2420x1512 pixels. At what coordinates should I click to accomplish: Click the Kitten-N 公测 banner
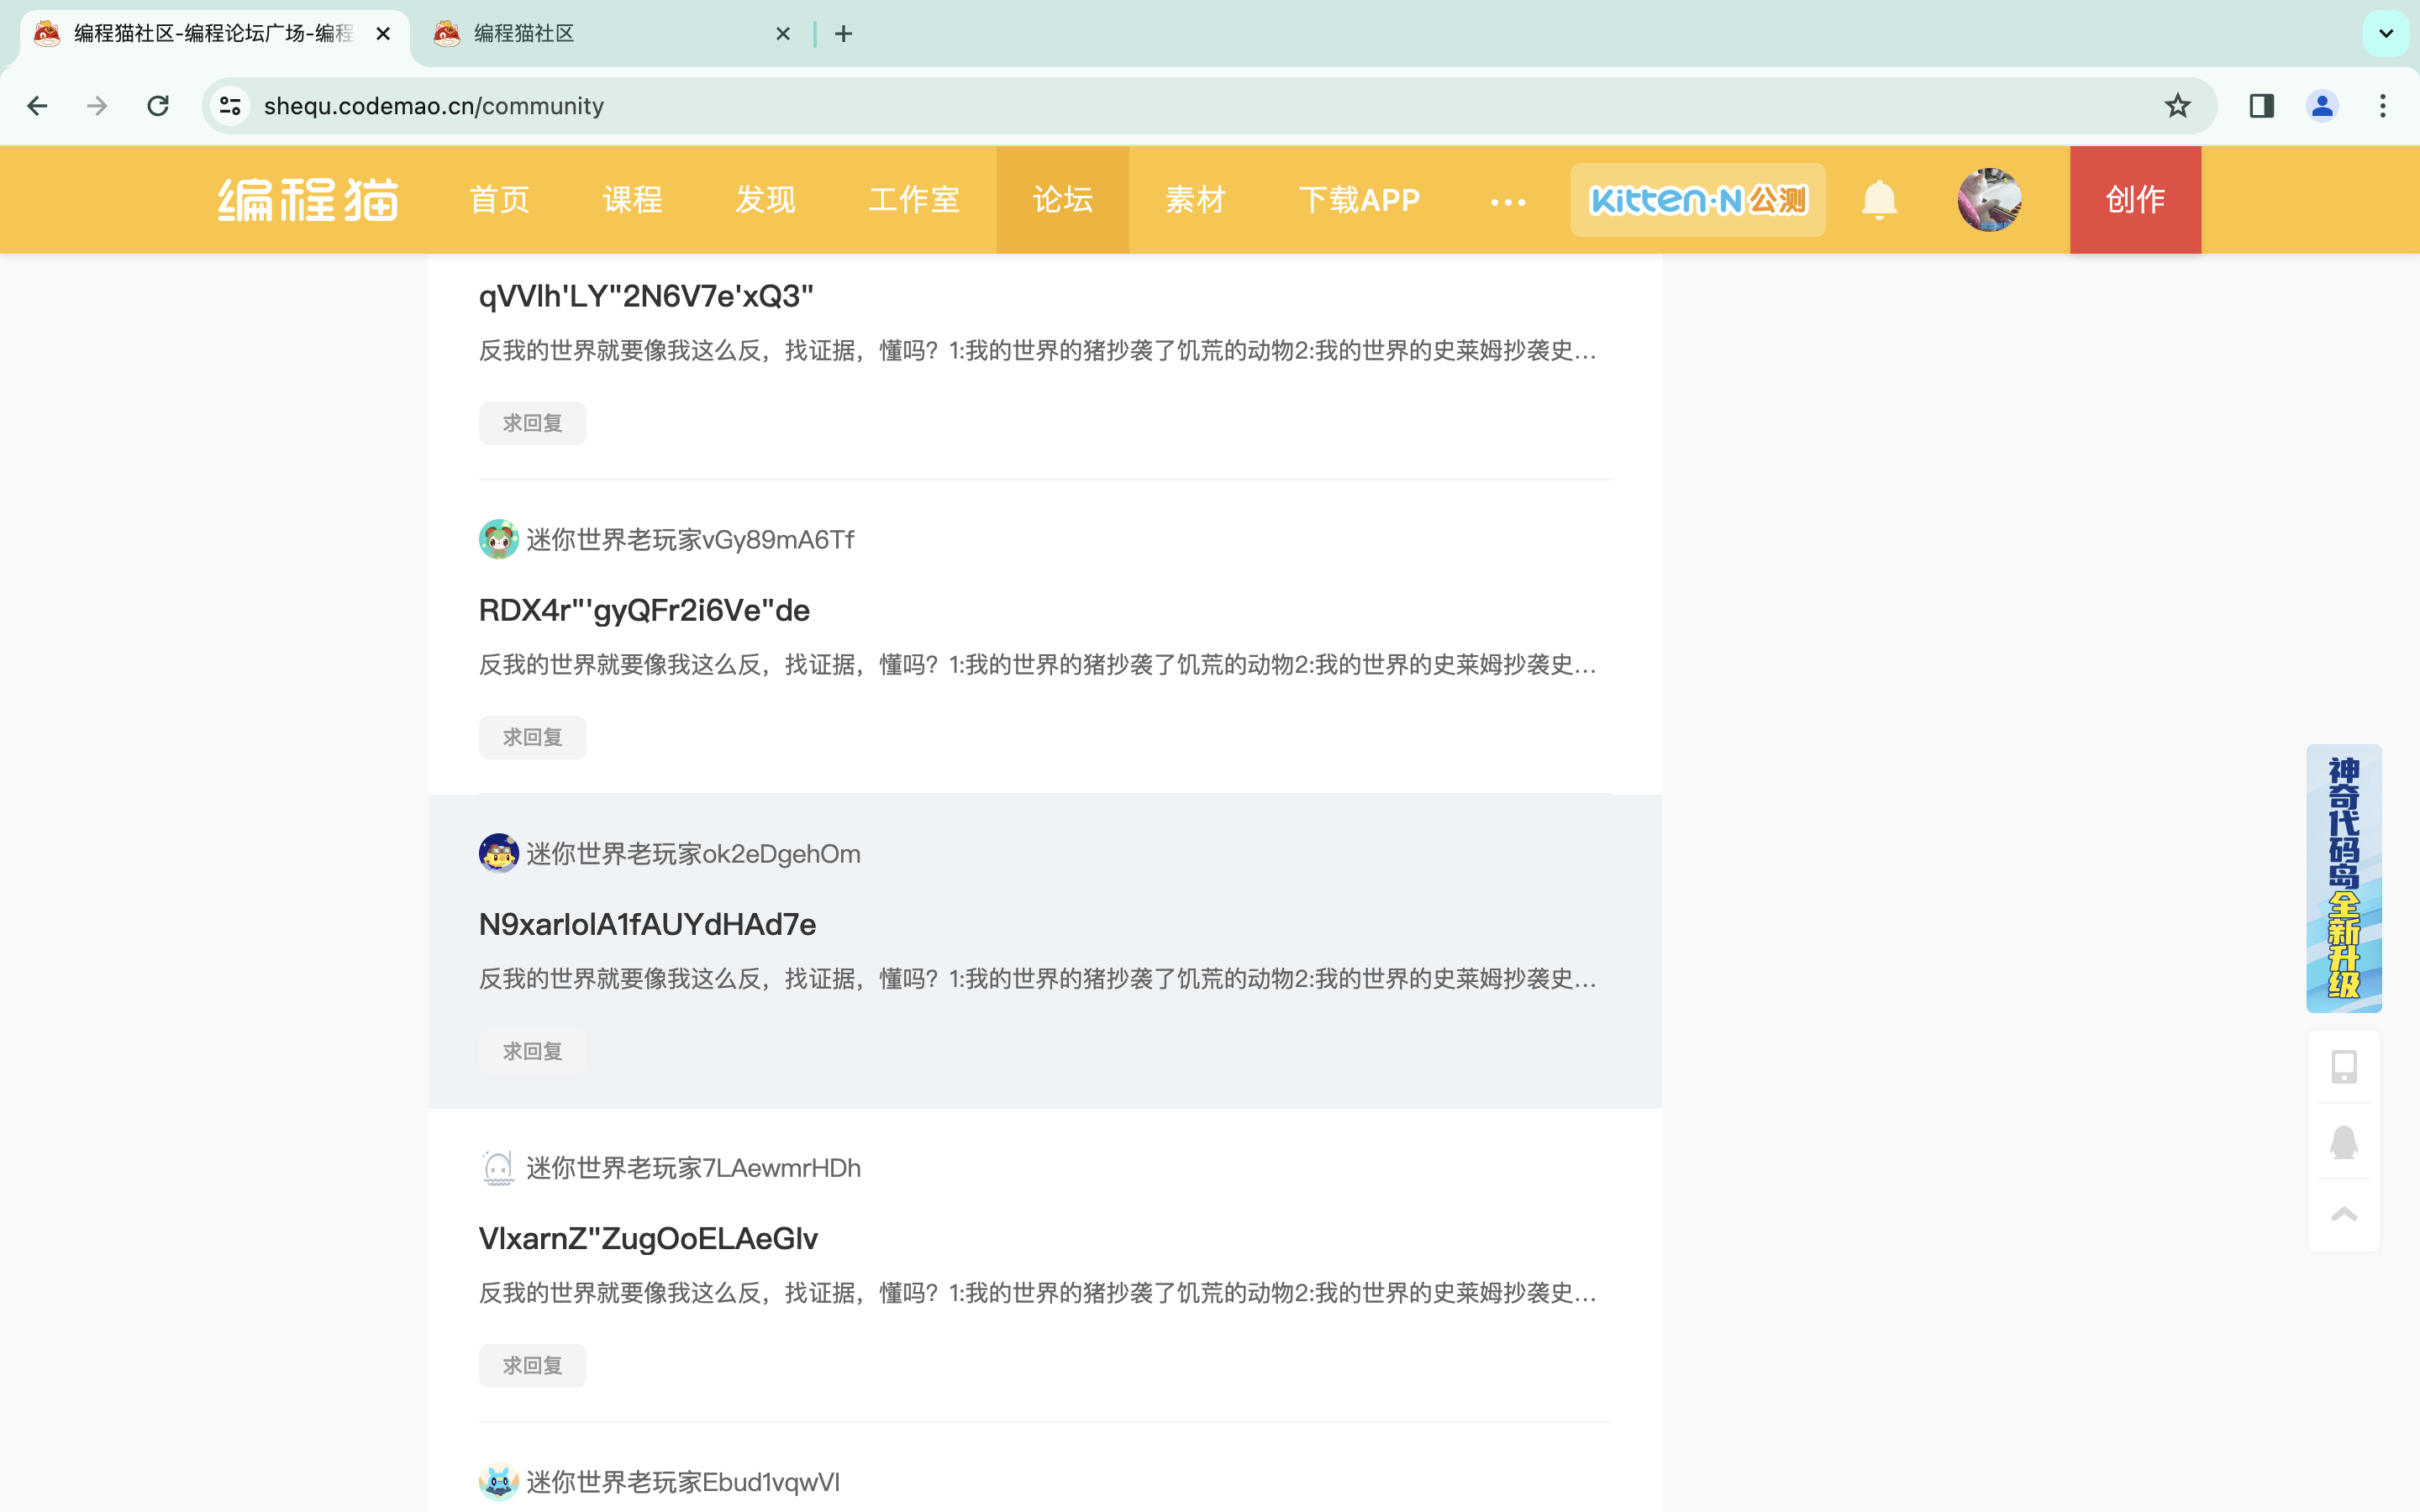tap(1697, 199)
